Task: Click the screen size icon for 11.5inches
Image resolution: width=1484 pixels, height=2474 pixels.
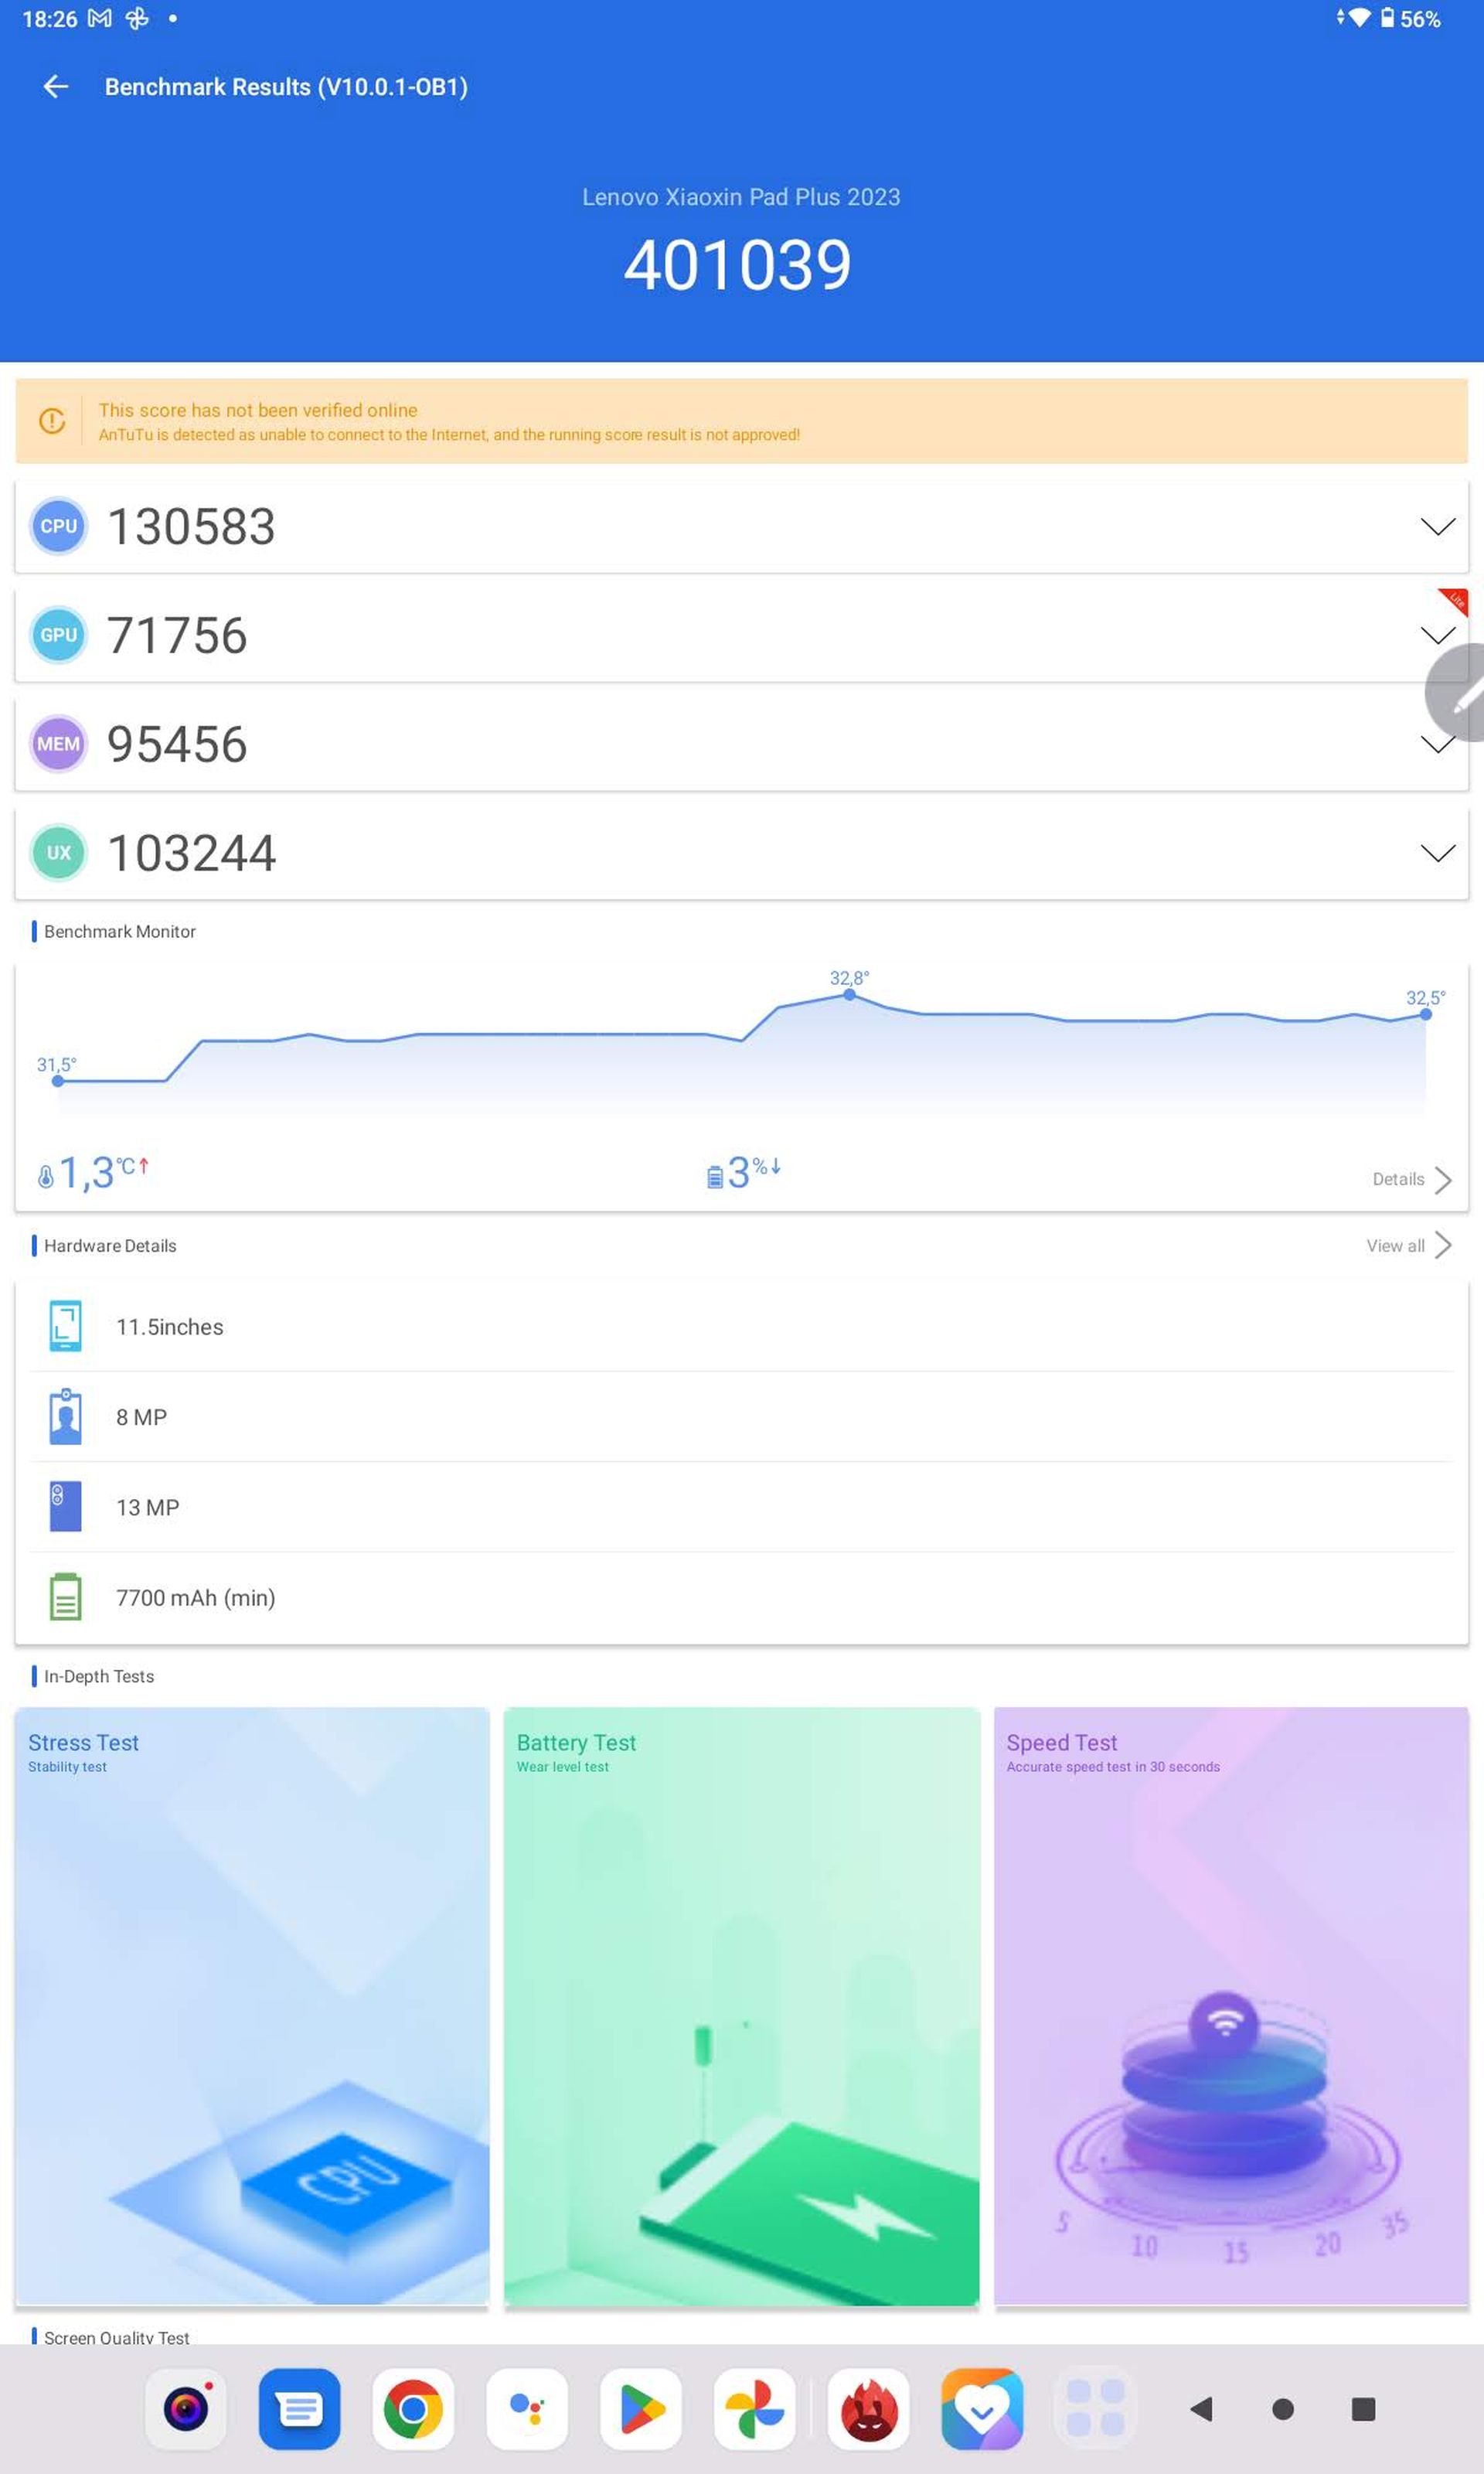Action: [x=65, y=1326]
